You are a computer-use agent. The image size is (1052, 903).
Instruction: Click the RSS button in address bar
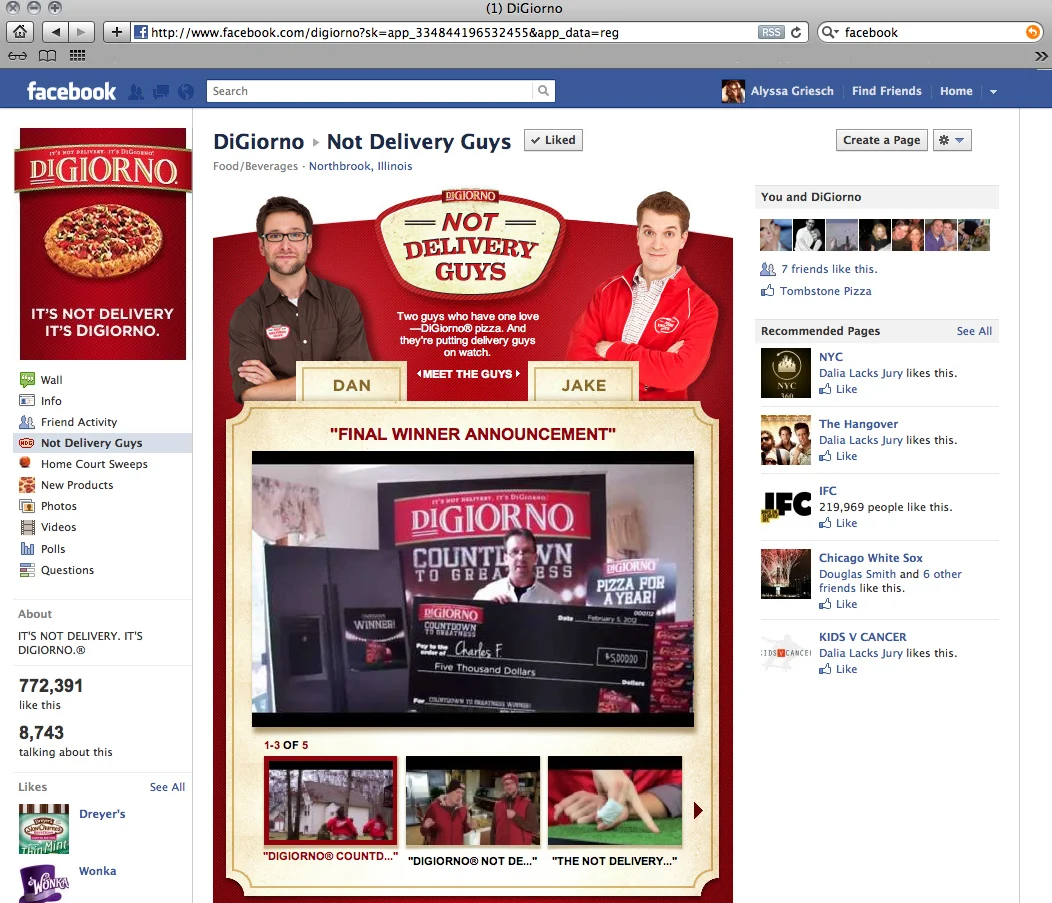pos(771,32)
